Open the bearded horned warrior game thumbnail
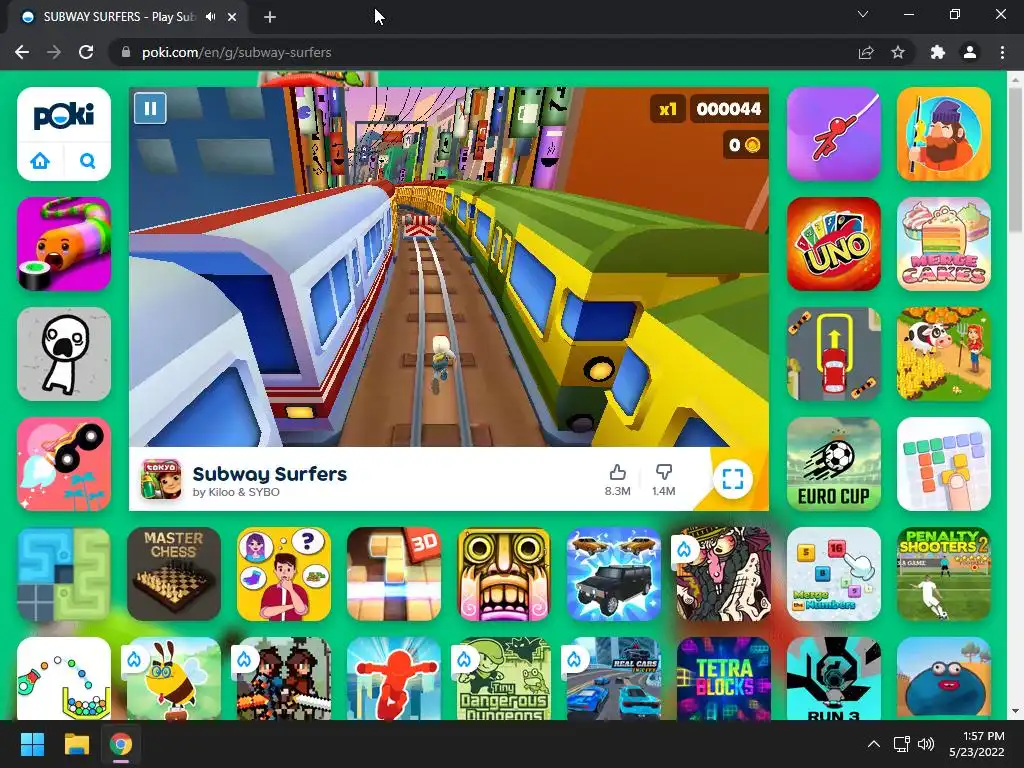 (x=724, y=573)
